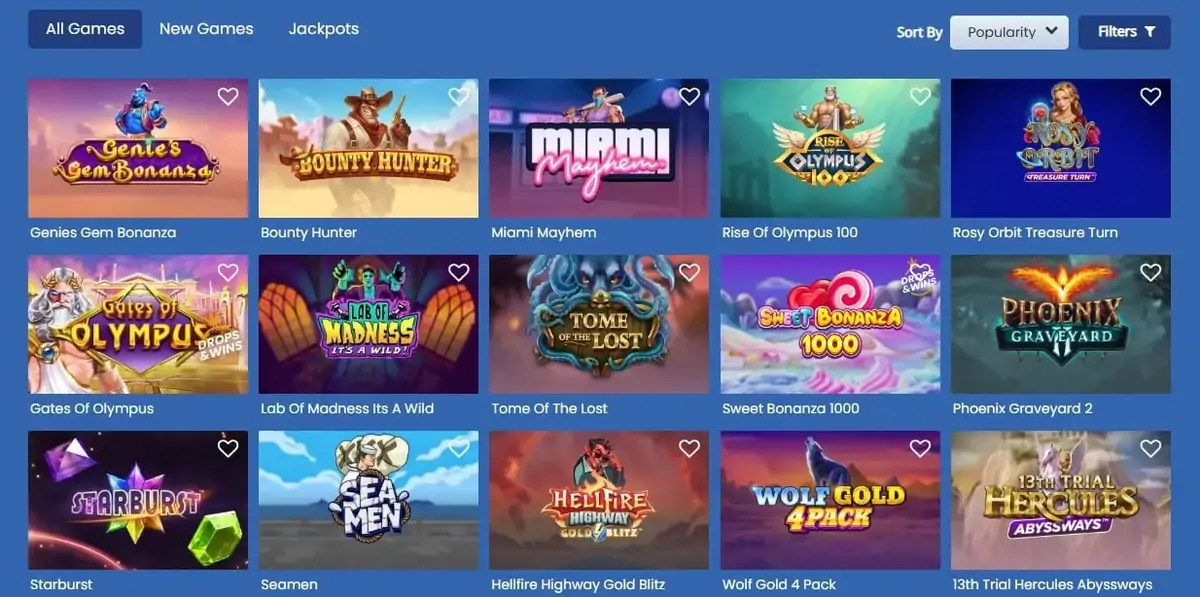Heart the Phoenix Graveyard 2 game
The width and height of the screenshot is (1200, 597).
[1151, 272]
